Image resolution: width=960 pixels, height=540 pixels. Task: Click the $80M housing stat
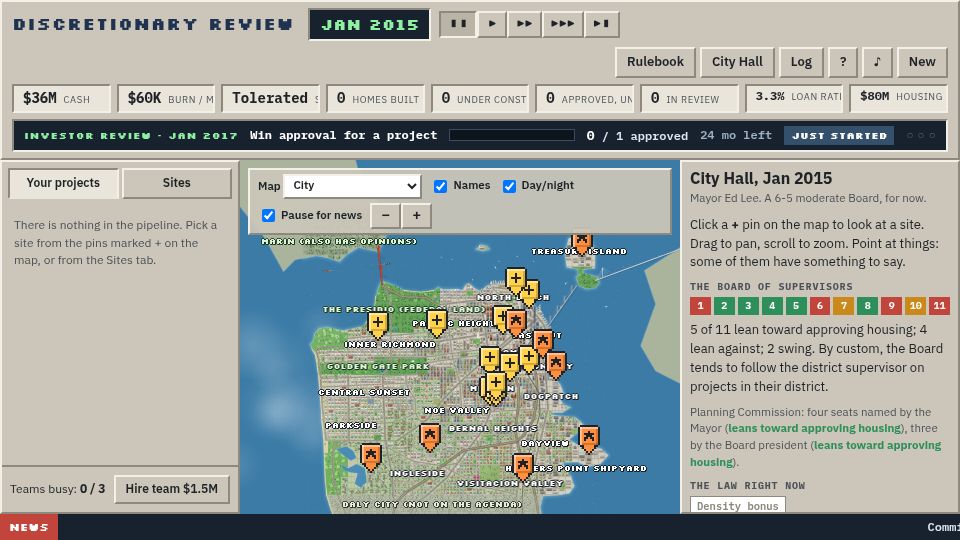899,99
